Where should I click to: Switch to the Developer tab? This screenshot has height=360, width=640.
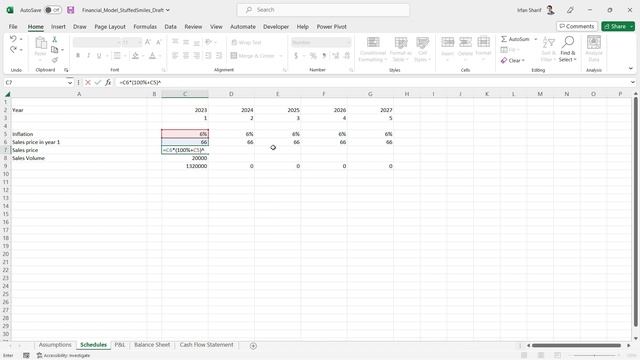pyautogui.click(x=276, y=27)
